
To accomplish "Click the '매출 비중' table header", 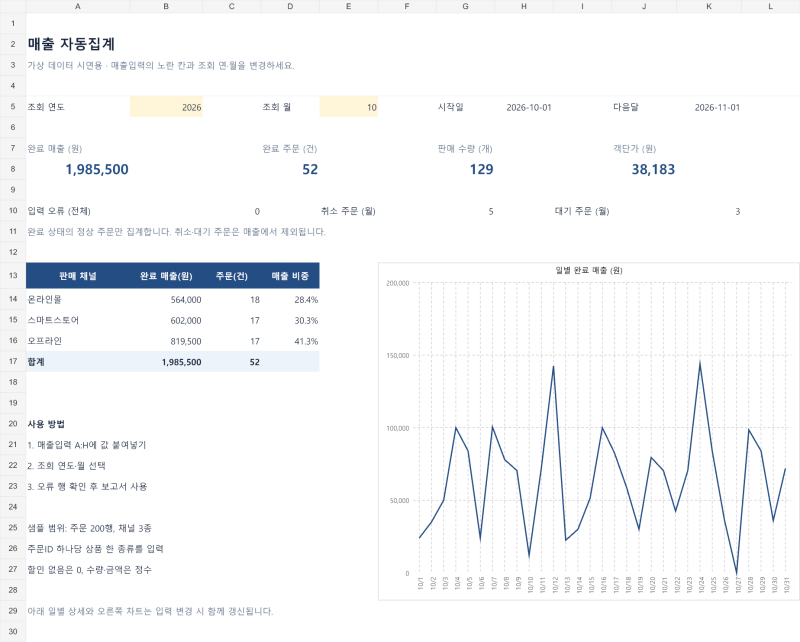I will pos(290,276).
